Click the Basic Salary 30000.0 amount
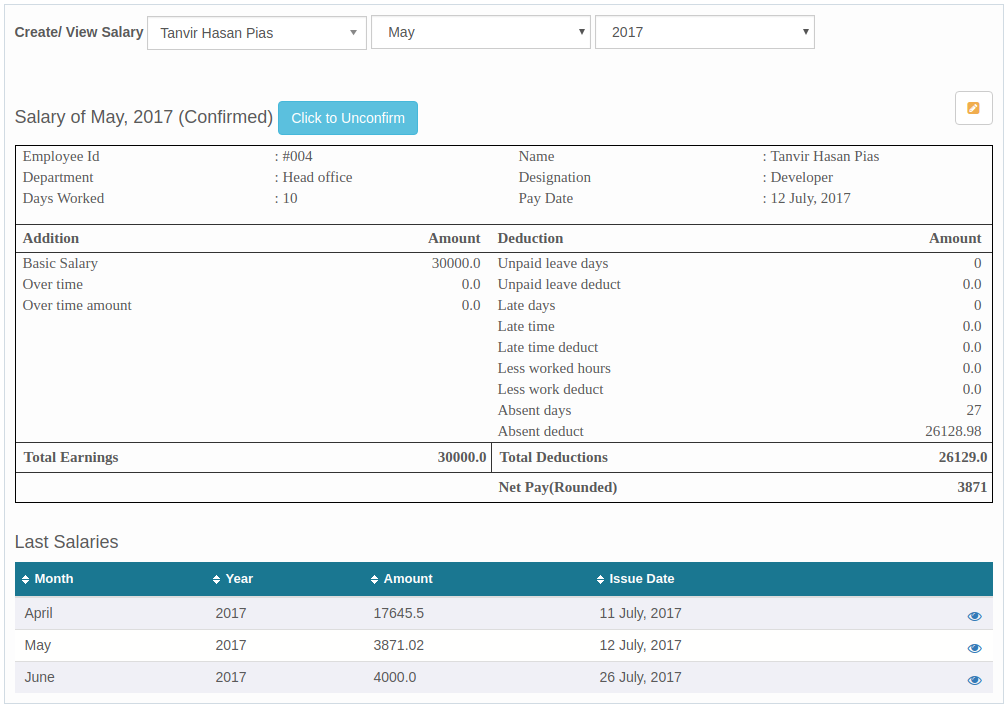 (x=456, y=263)
